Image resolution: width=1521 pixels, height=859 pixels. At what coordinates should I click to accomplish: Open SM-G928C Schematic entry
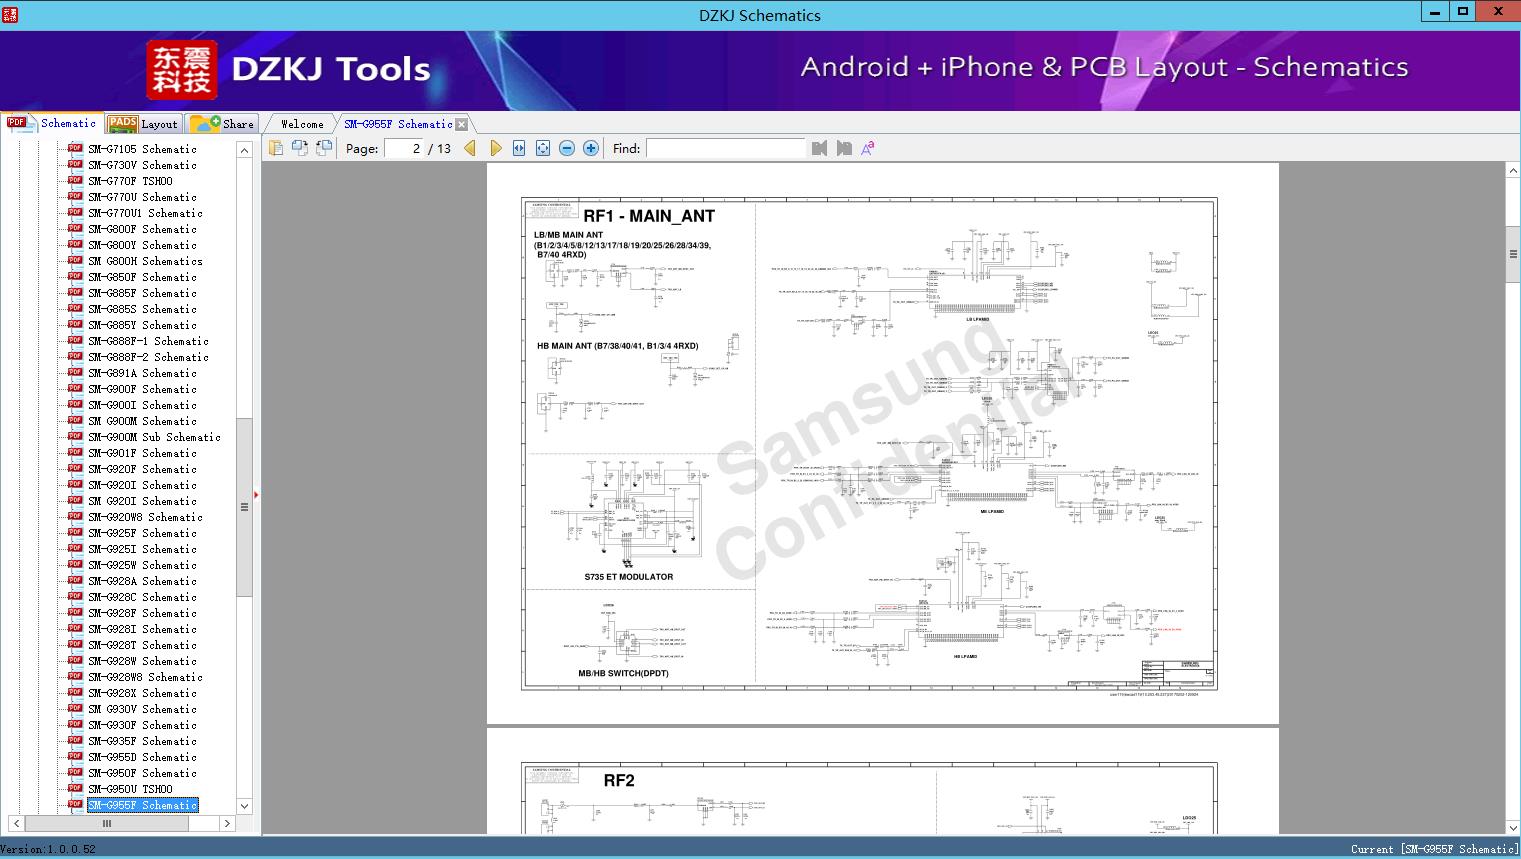tap(142, 597)
